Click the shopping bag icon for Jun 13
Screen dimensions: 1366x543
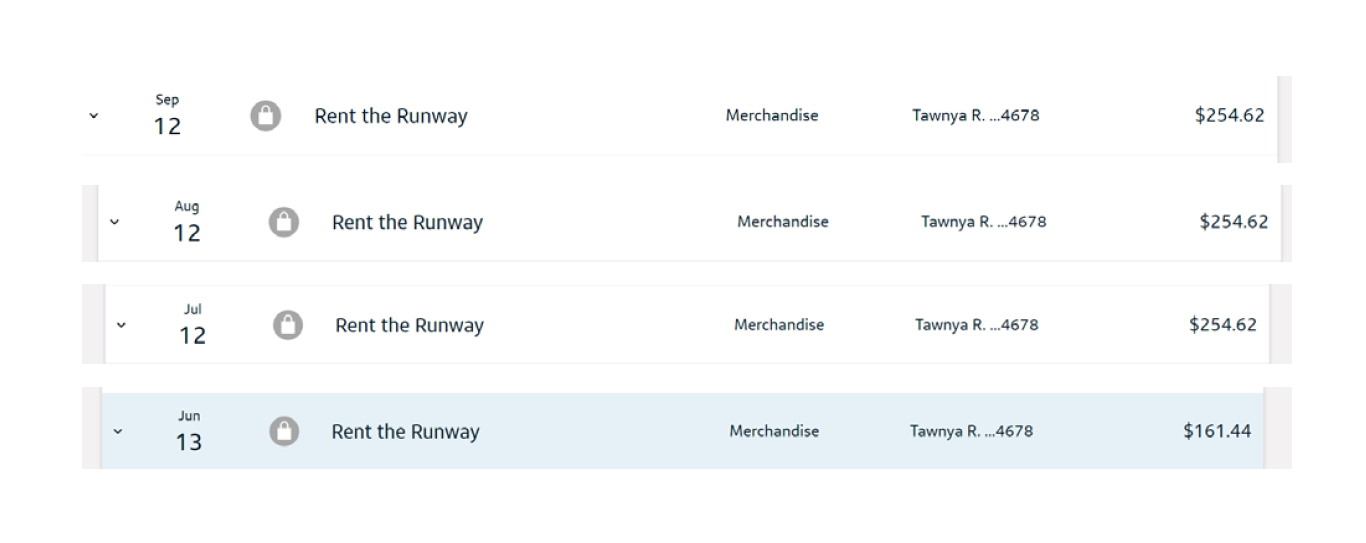click(x=285, y=431)
